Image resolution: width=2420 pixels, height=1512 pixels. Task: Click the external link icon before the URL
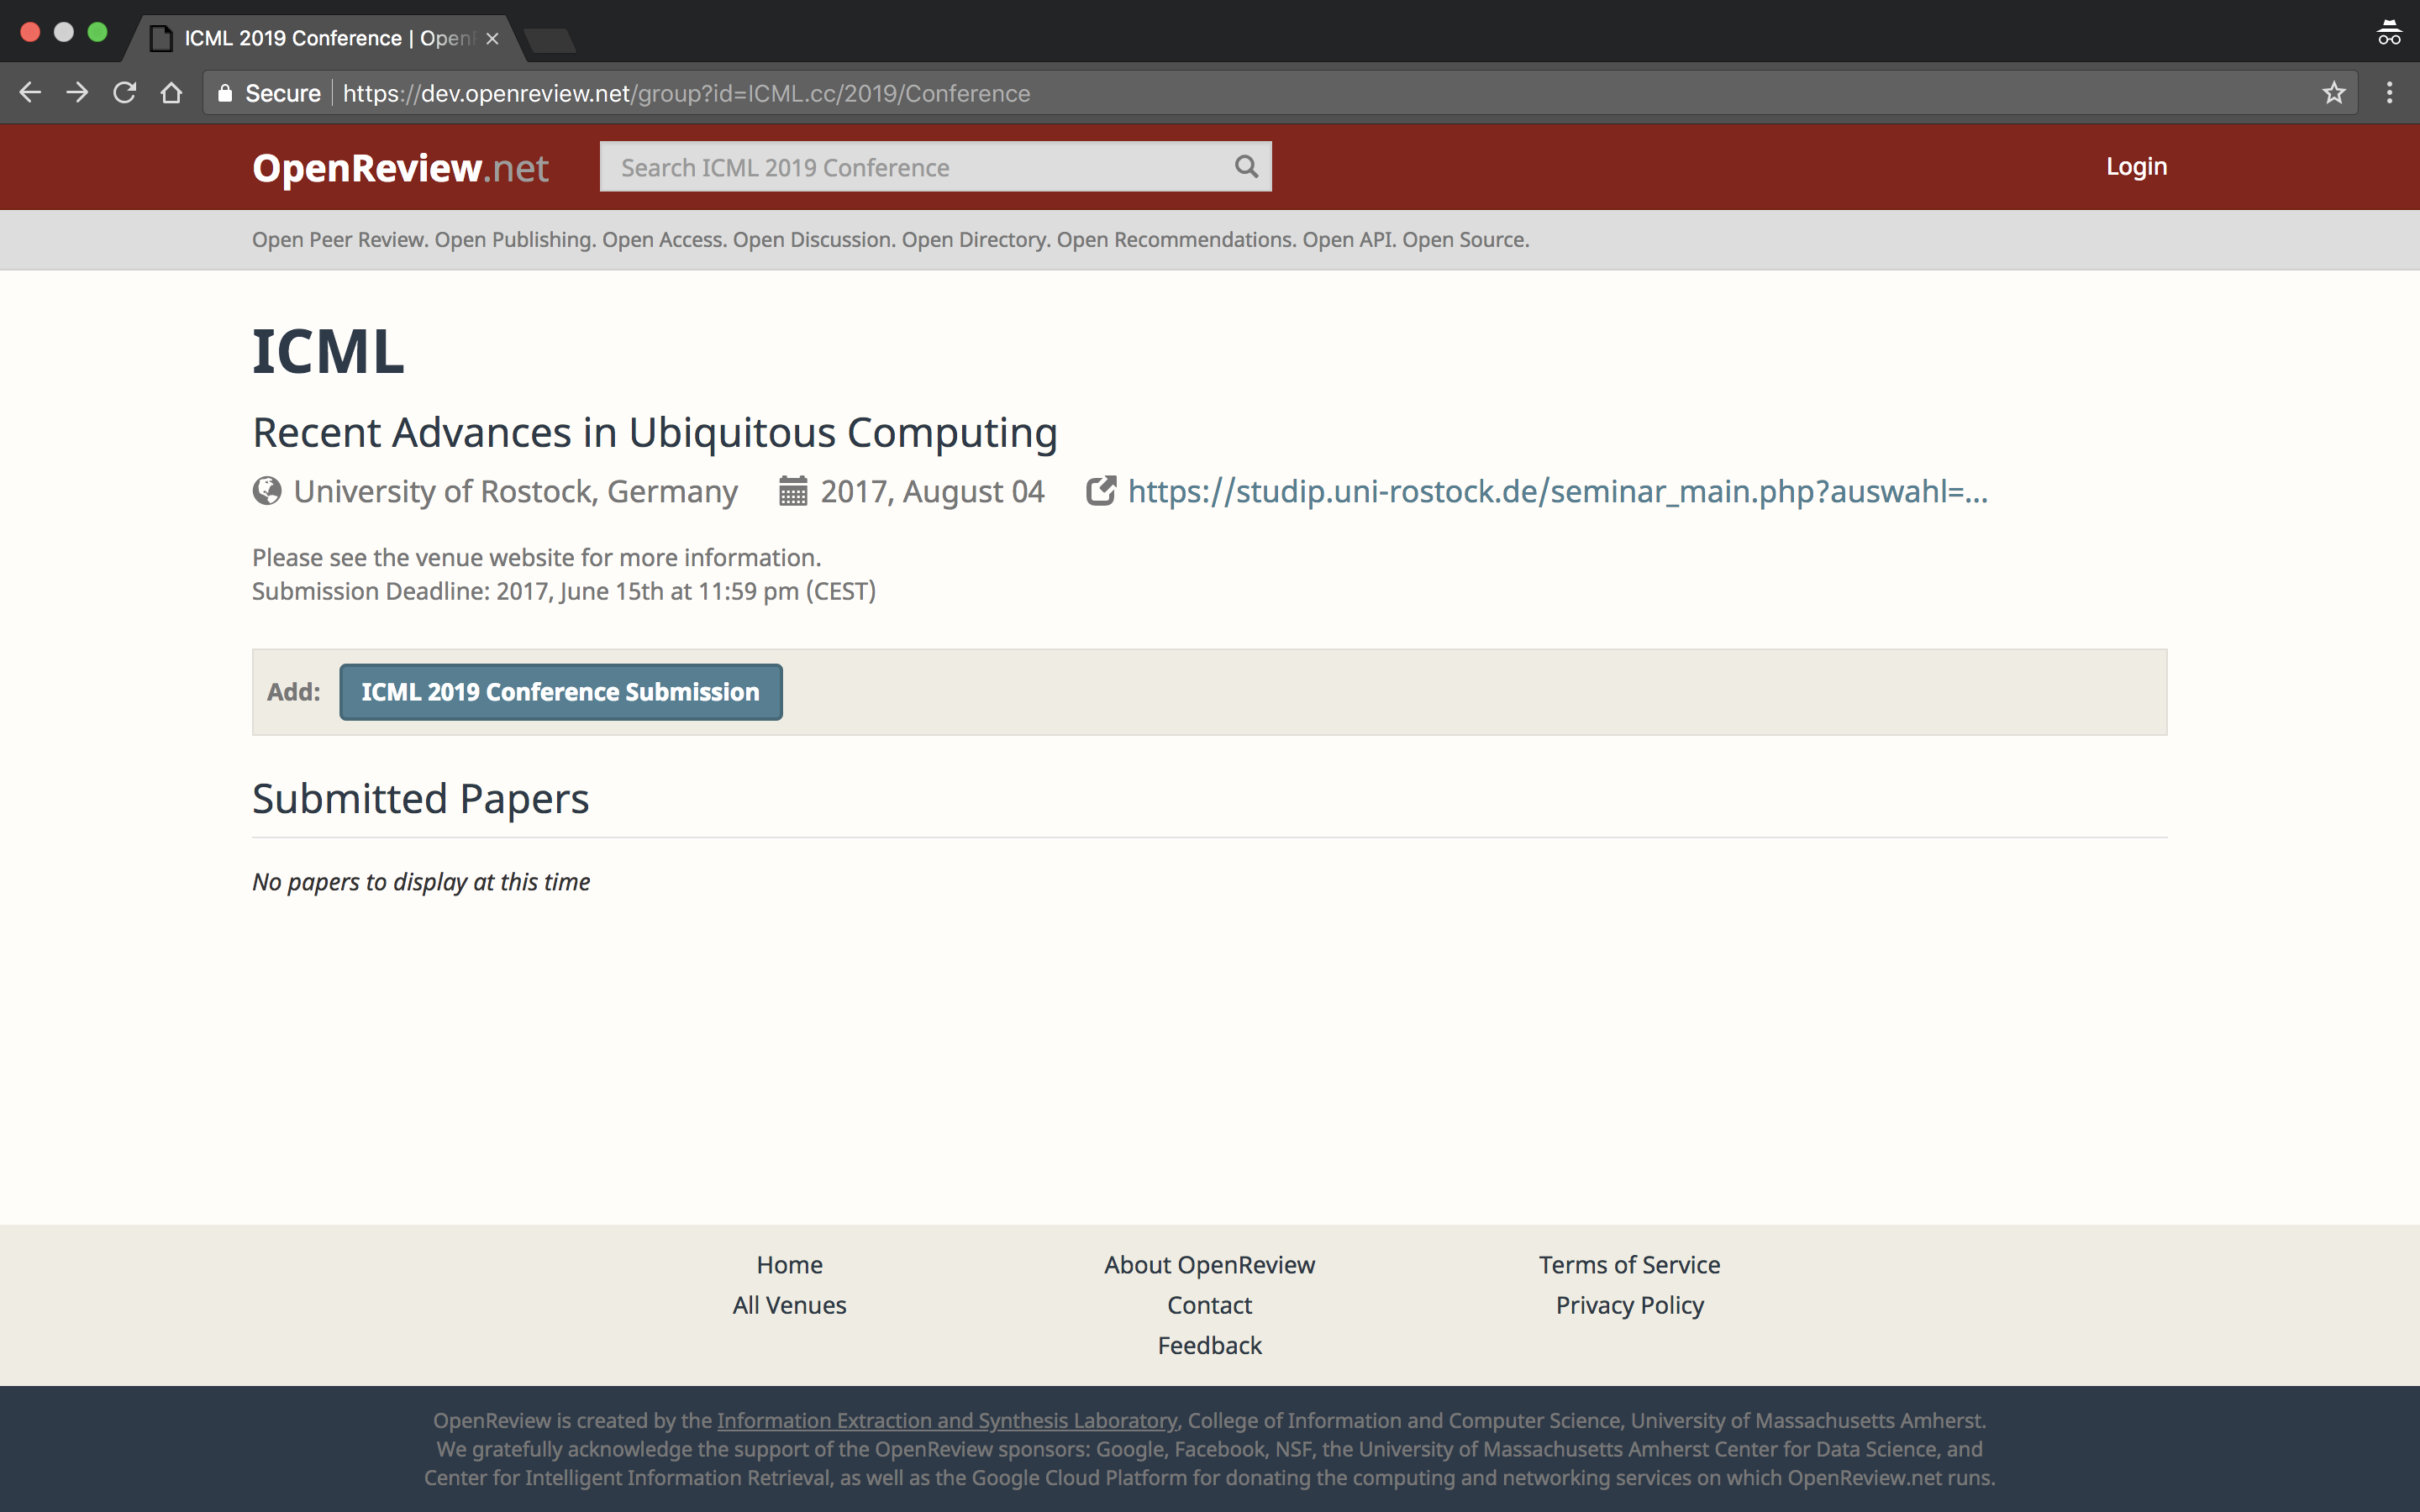tap(1101, 491)
